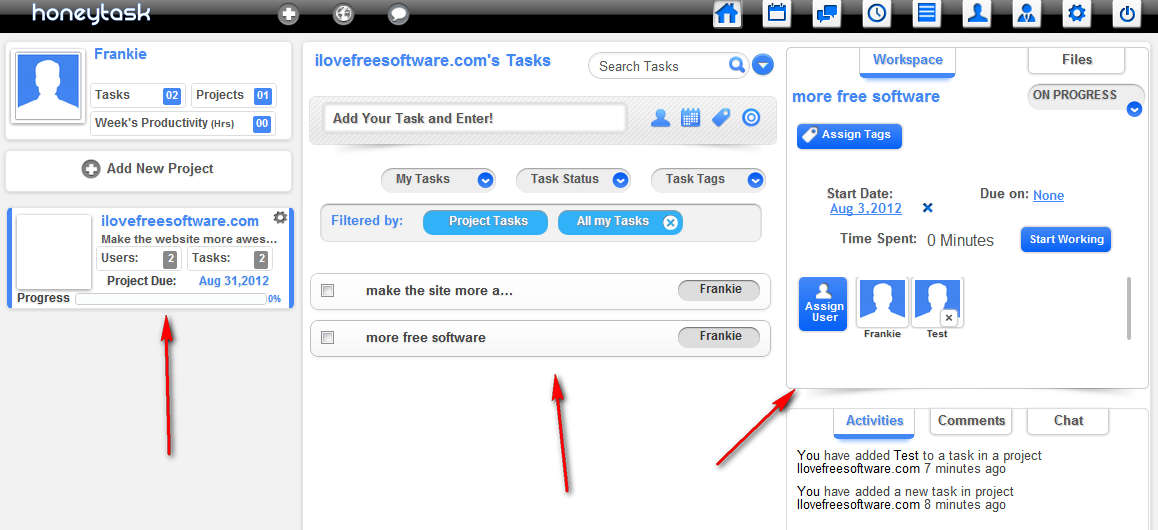Click the Frankie avatar in assigned users
The height and width of the screenshot is (530, 1158).
pyautogui.click(x=883, y=303)
